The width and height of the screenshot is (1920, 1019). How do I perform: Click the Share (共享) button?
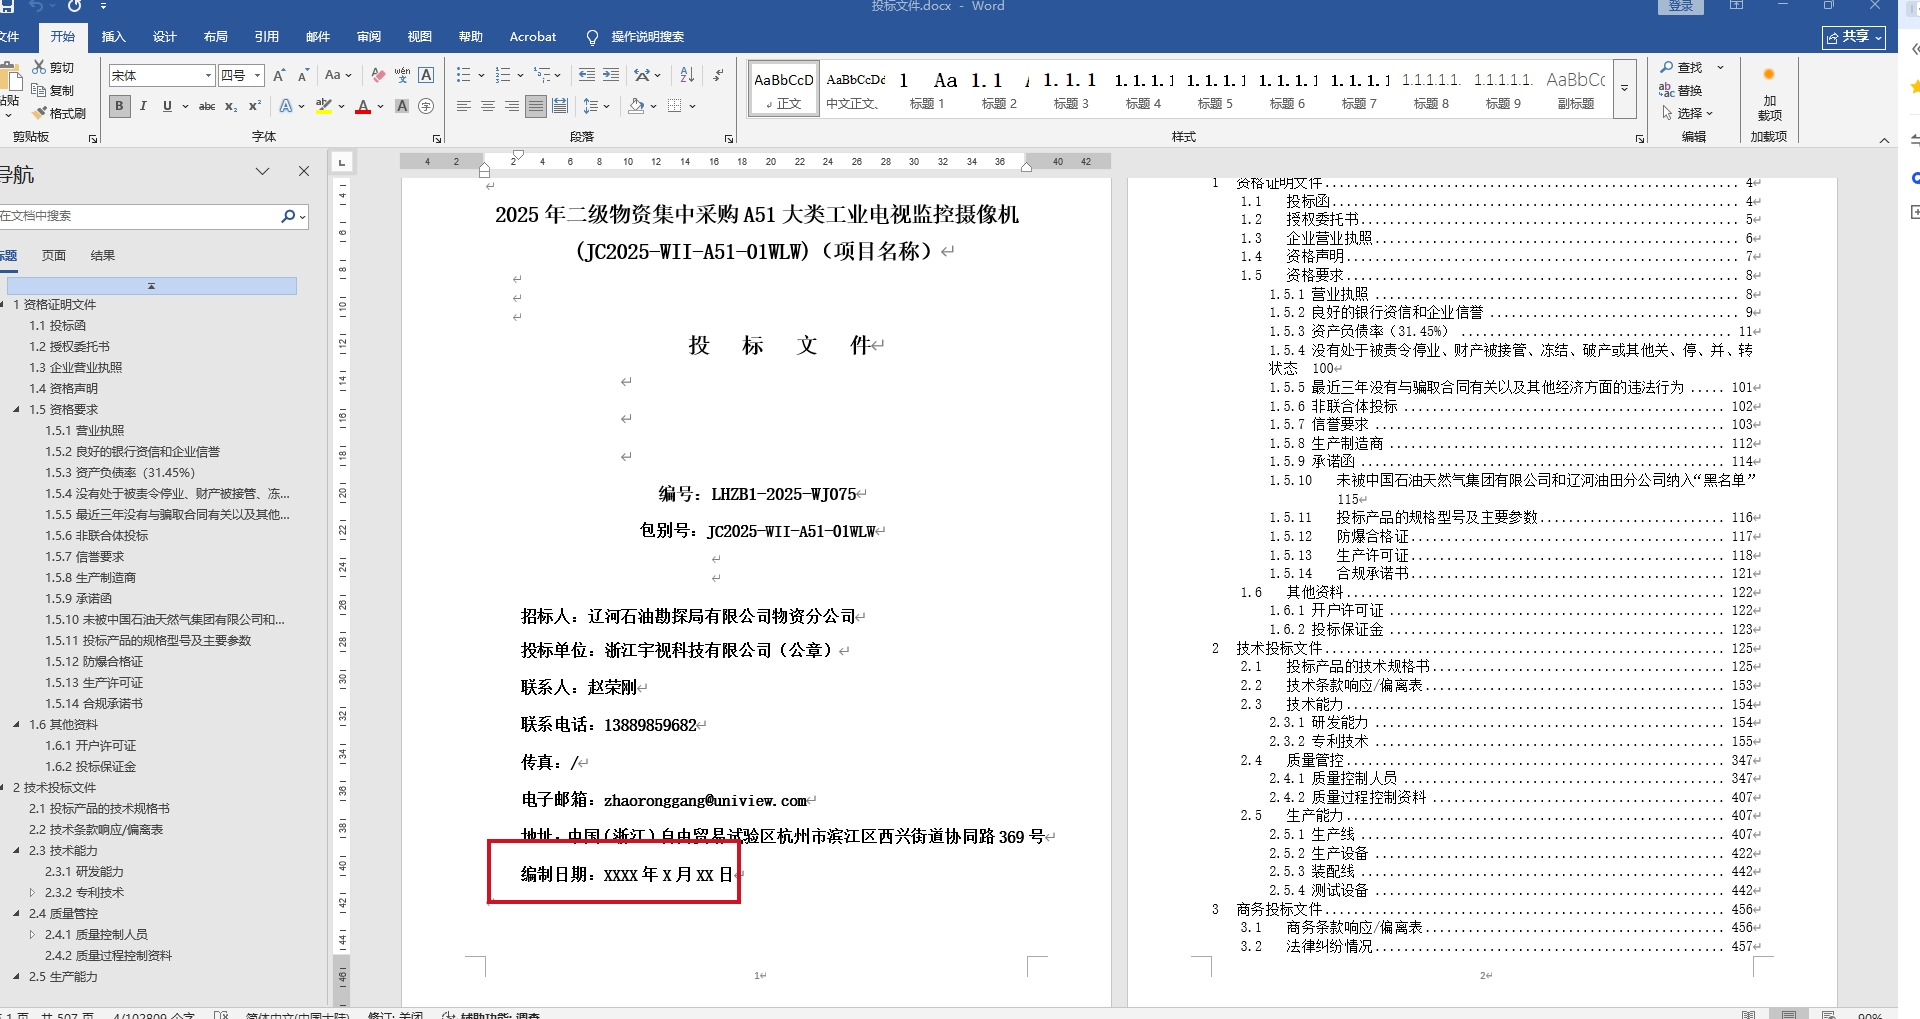[1854, 37]
